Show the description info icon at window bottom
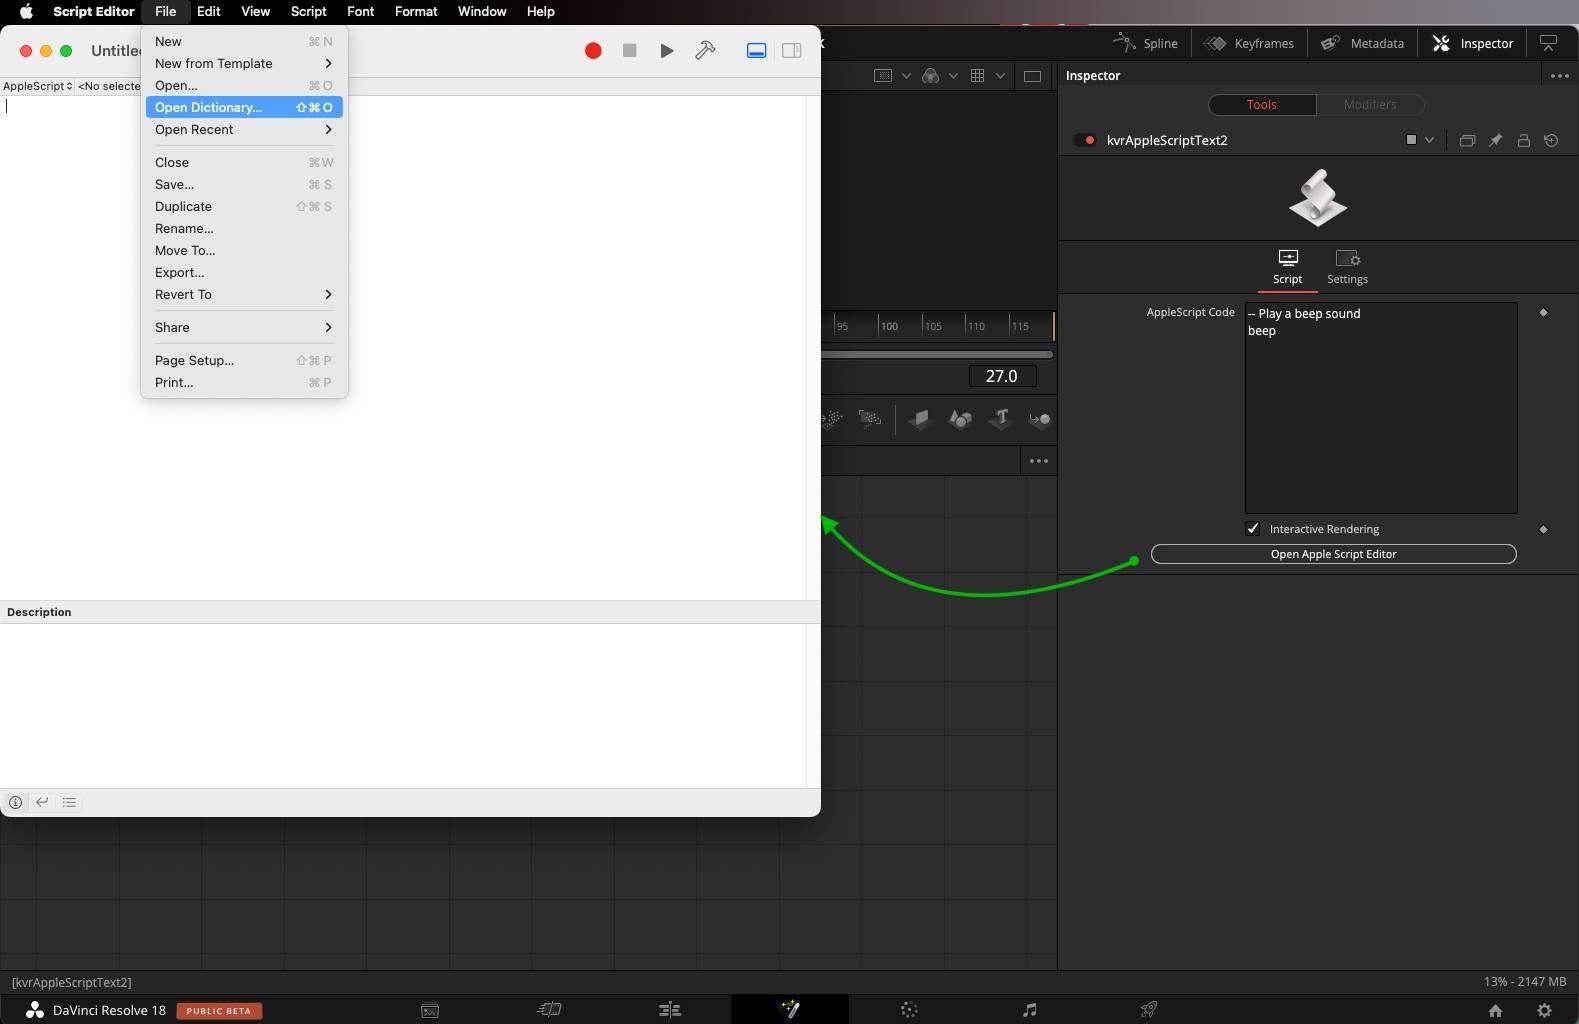1579x1024 pixels. click(x=16, y=802)
